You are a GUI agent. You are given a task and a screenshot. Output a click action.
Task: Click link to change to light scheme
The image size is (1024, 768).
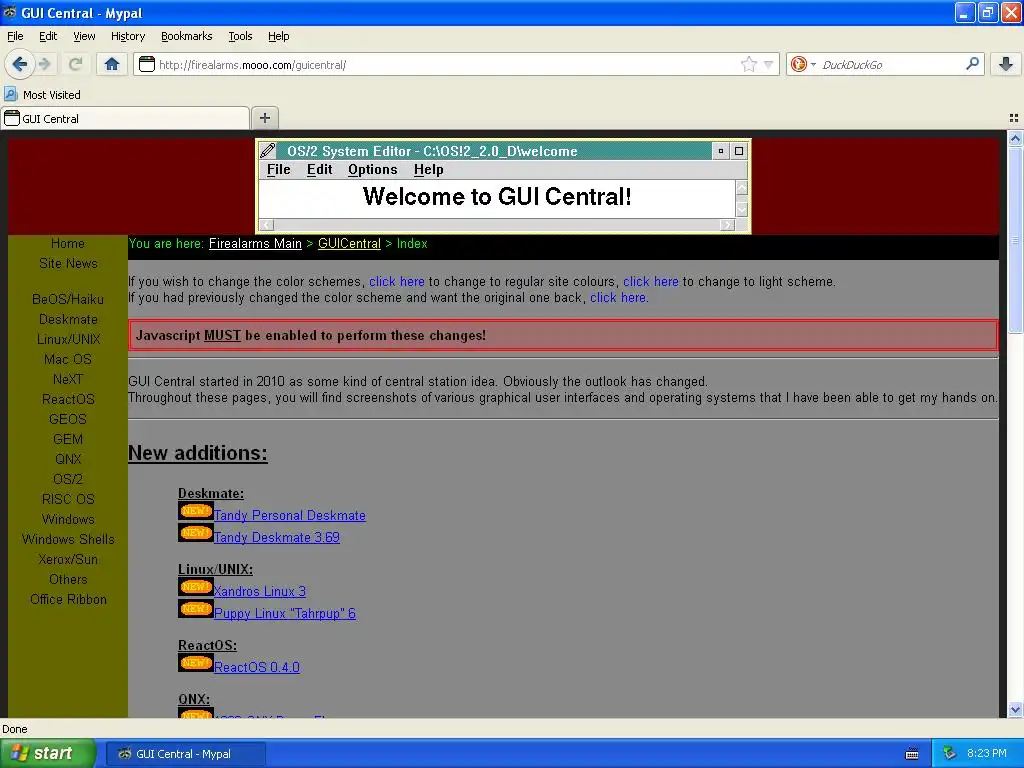[650, 281]
